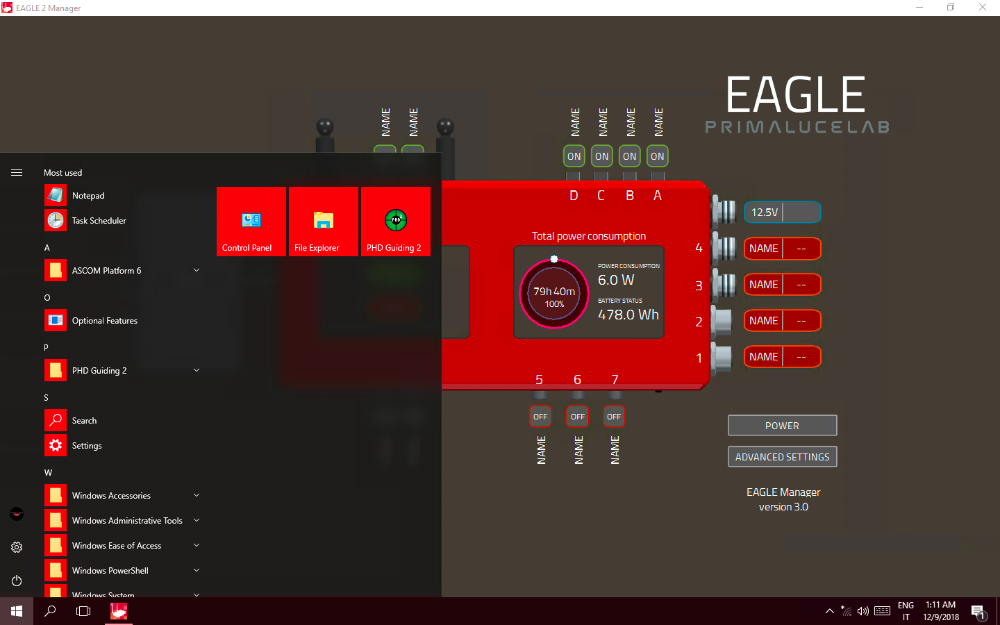Expand Windows Ease of Access chevron
The width and height of the screenshot is (1000, 625).
coord(196,545)
